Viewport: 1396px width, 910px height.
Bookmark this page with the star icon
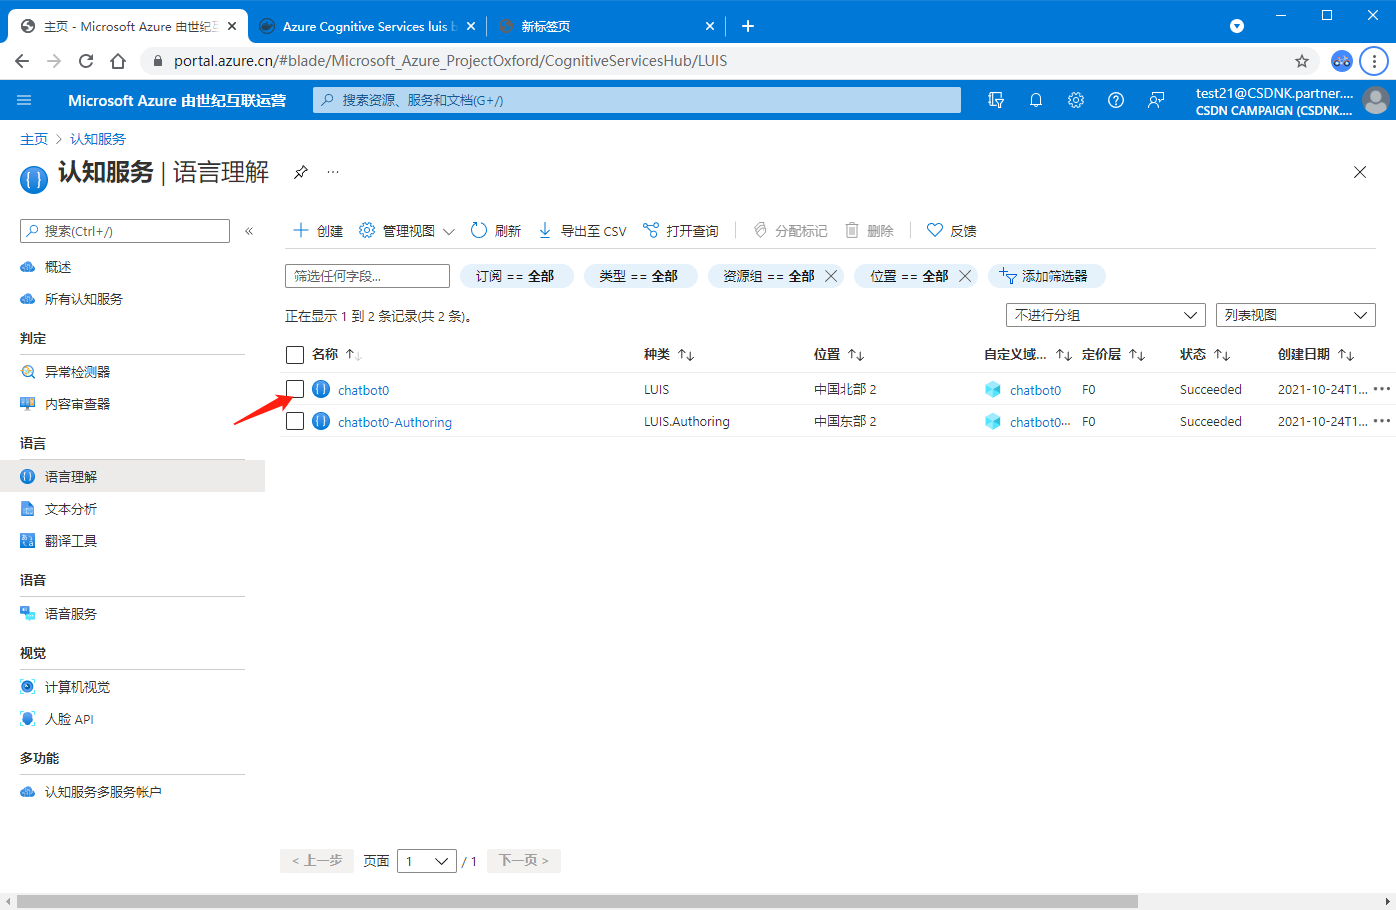tap(1302, 61)
